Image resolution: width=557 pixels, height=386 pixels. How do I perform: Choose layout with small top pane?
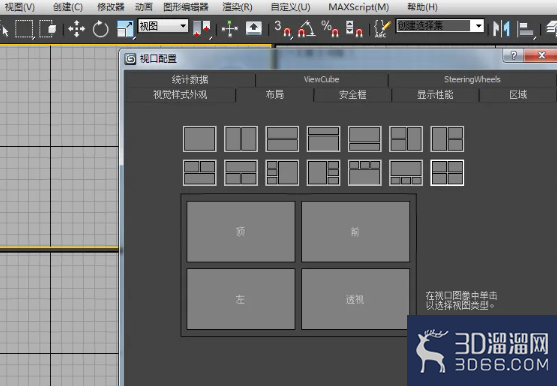(323, 139)
